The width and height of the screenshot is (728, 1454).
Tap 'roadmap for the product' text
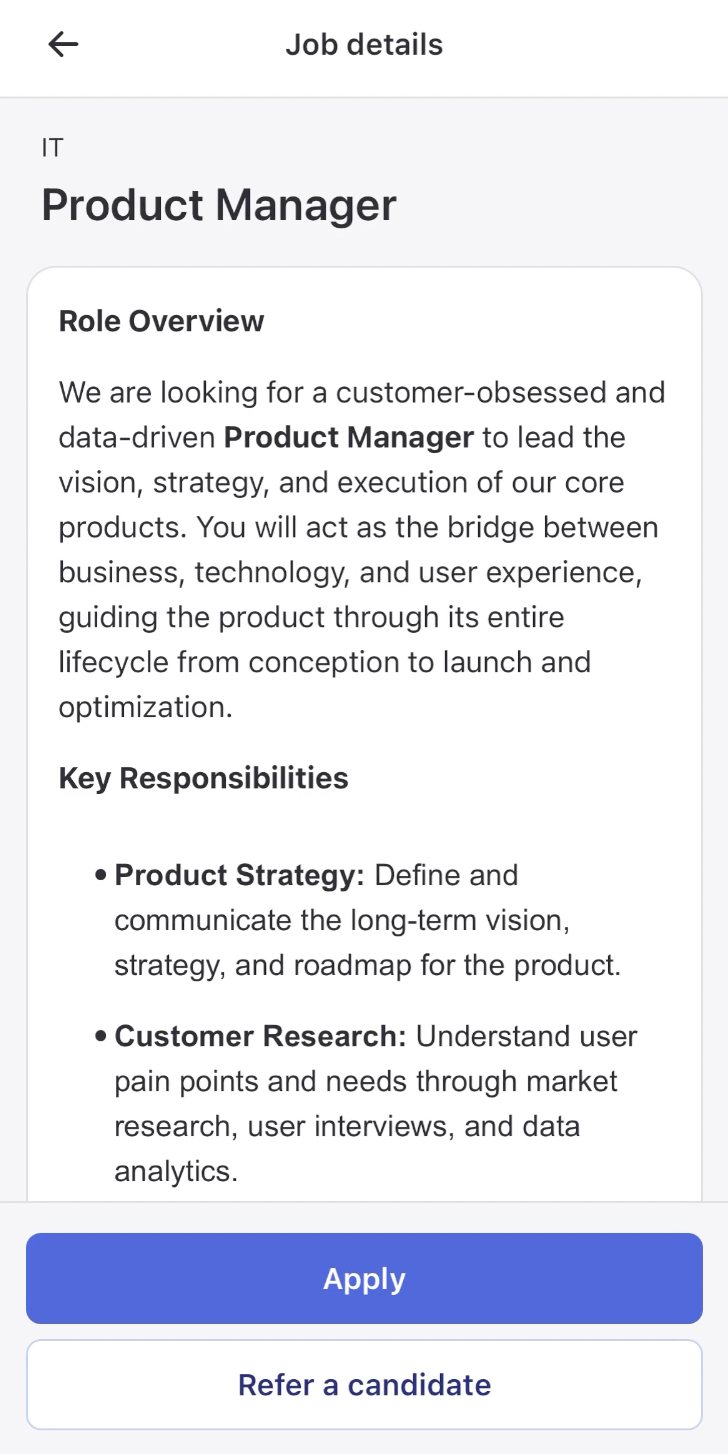(x=457, y=965)
